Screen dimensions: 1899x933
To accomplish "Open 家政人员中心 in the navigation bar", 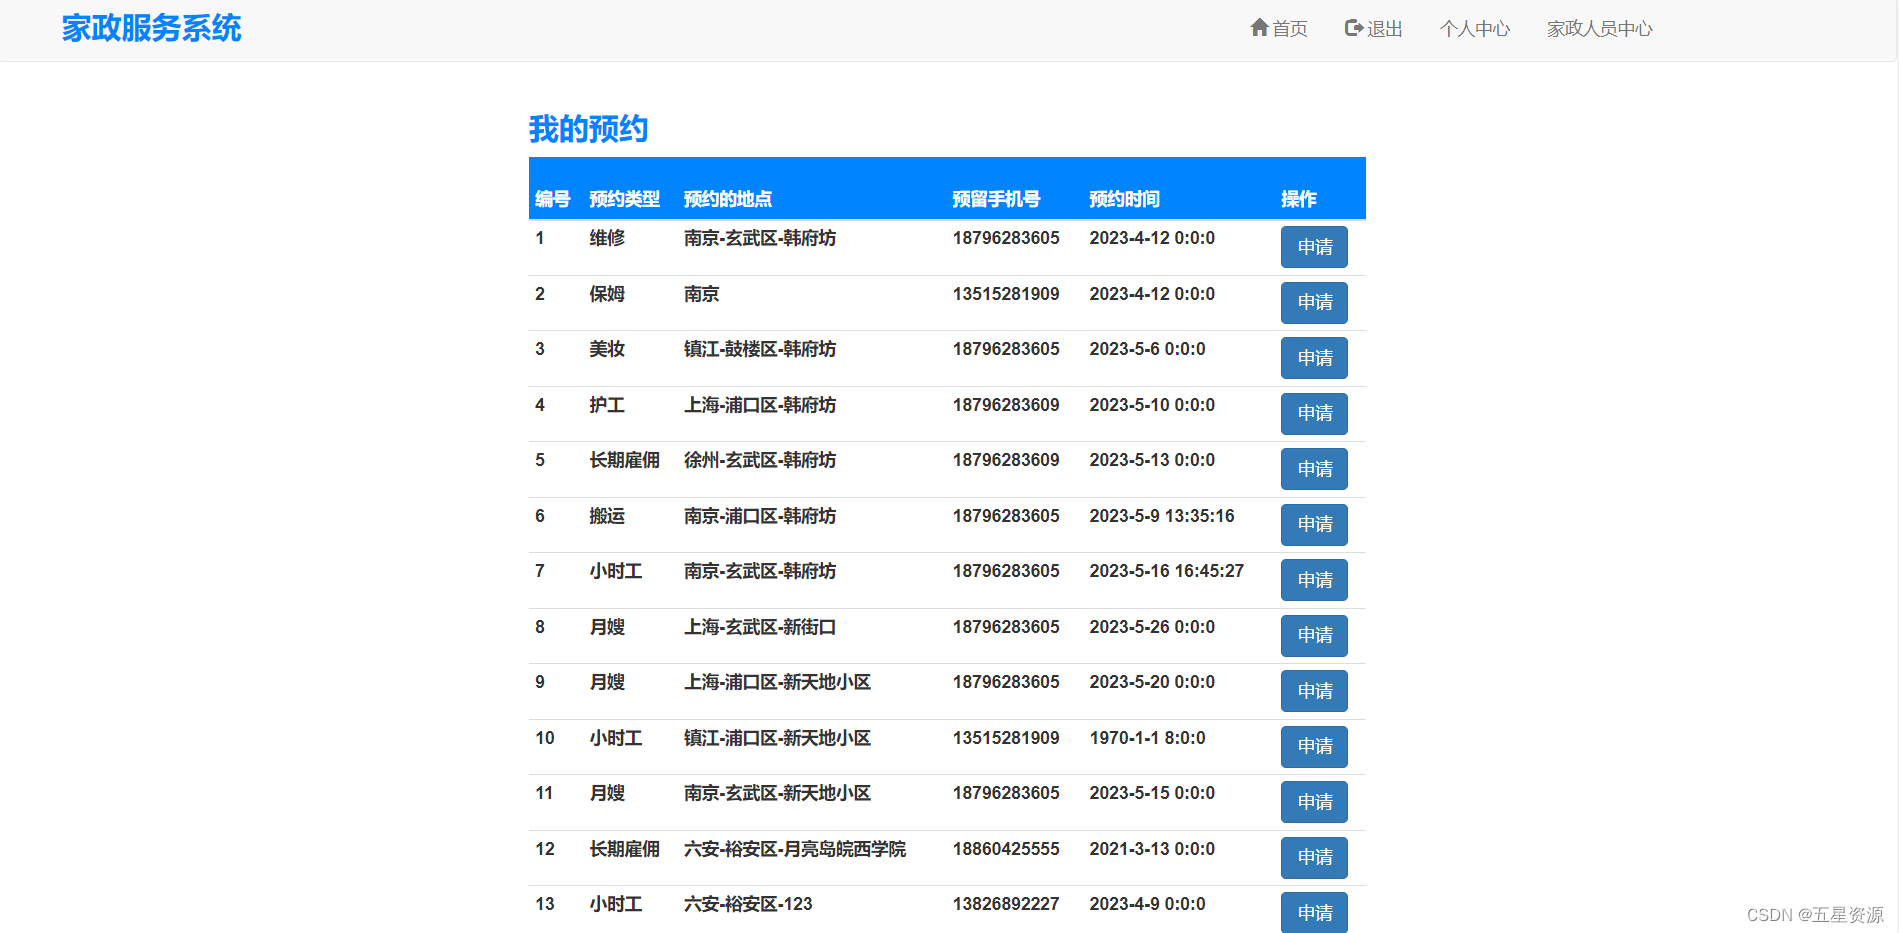I will [1600, 29].
